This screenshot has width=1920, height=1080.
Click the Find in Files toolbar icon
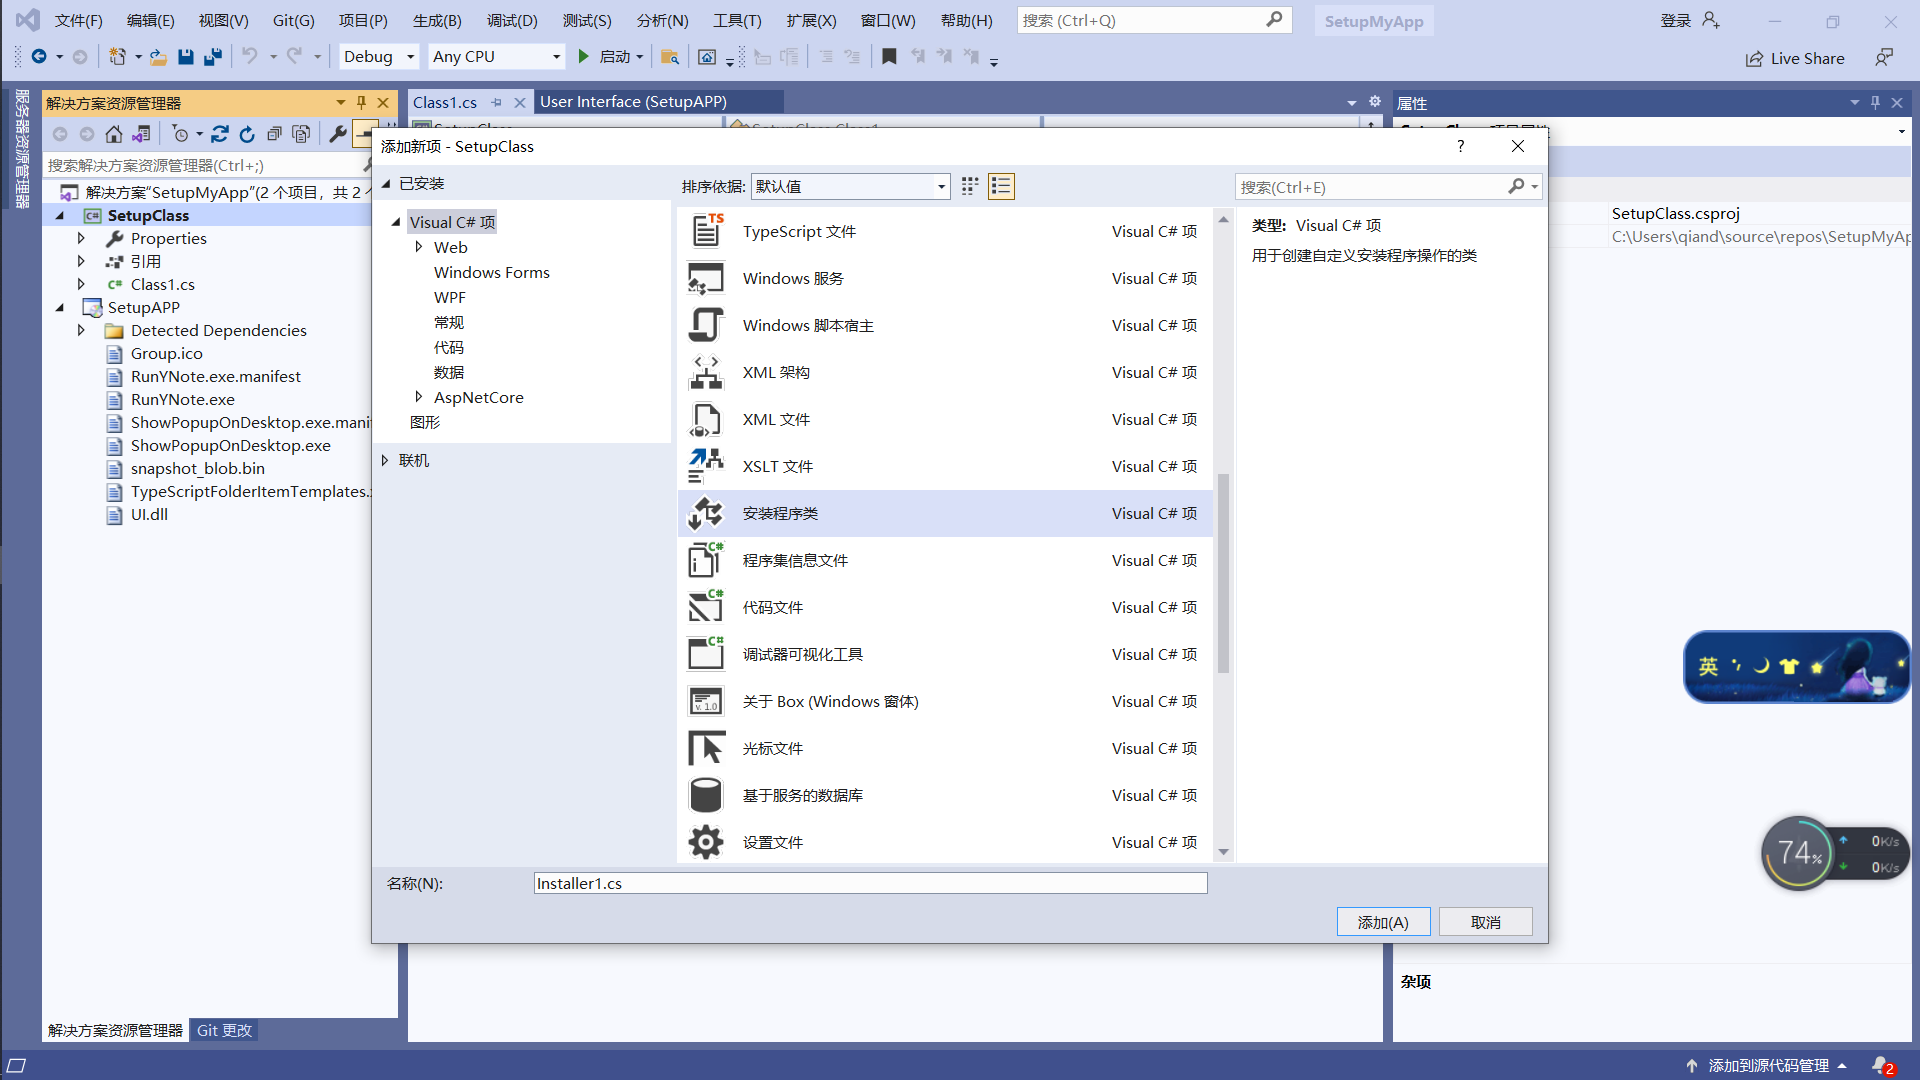coord(670,57)
